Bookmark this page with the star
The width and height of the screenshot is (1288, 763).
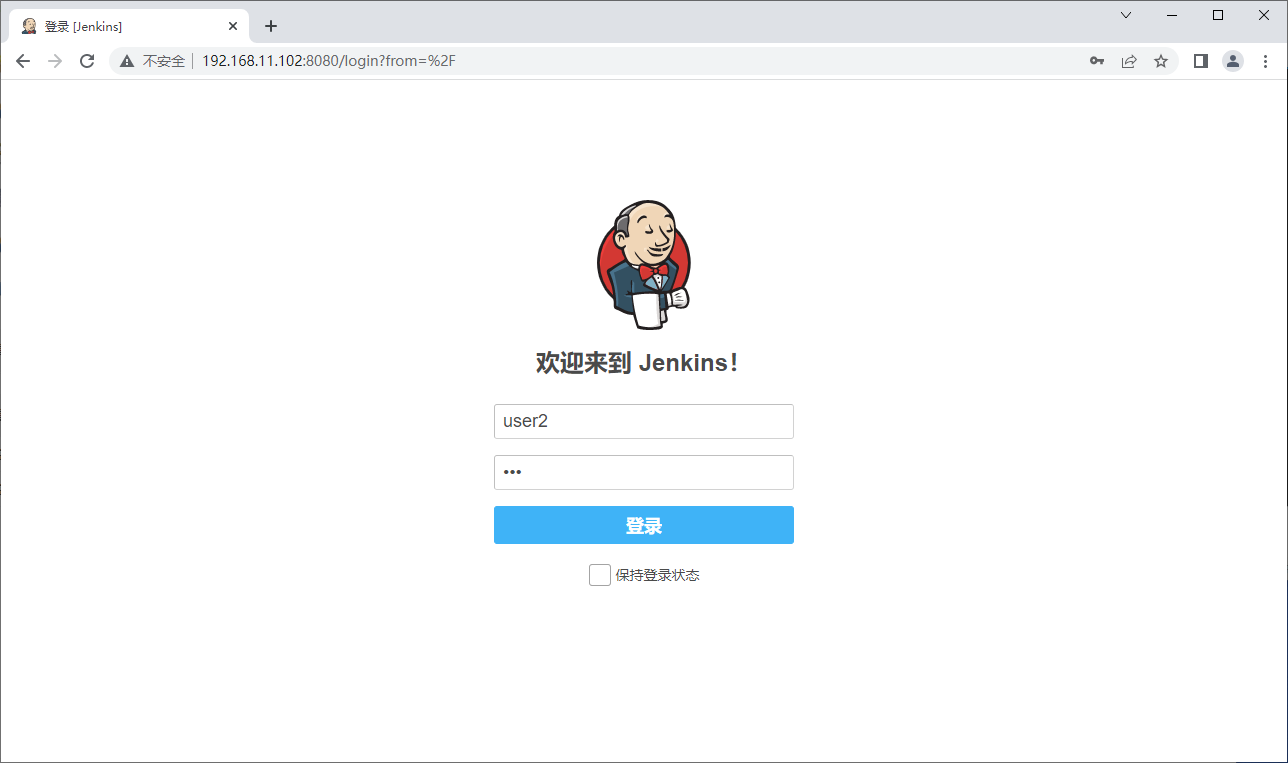(x=1161, y=61)
